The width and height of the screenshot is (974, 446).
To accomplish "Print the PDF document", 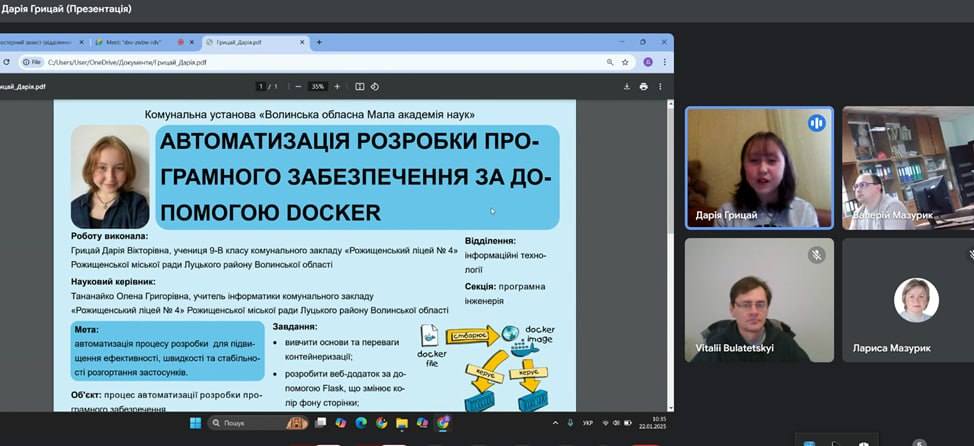I will coord(643,86).
